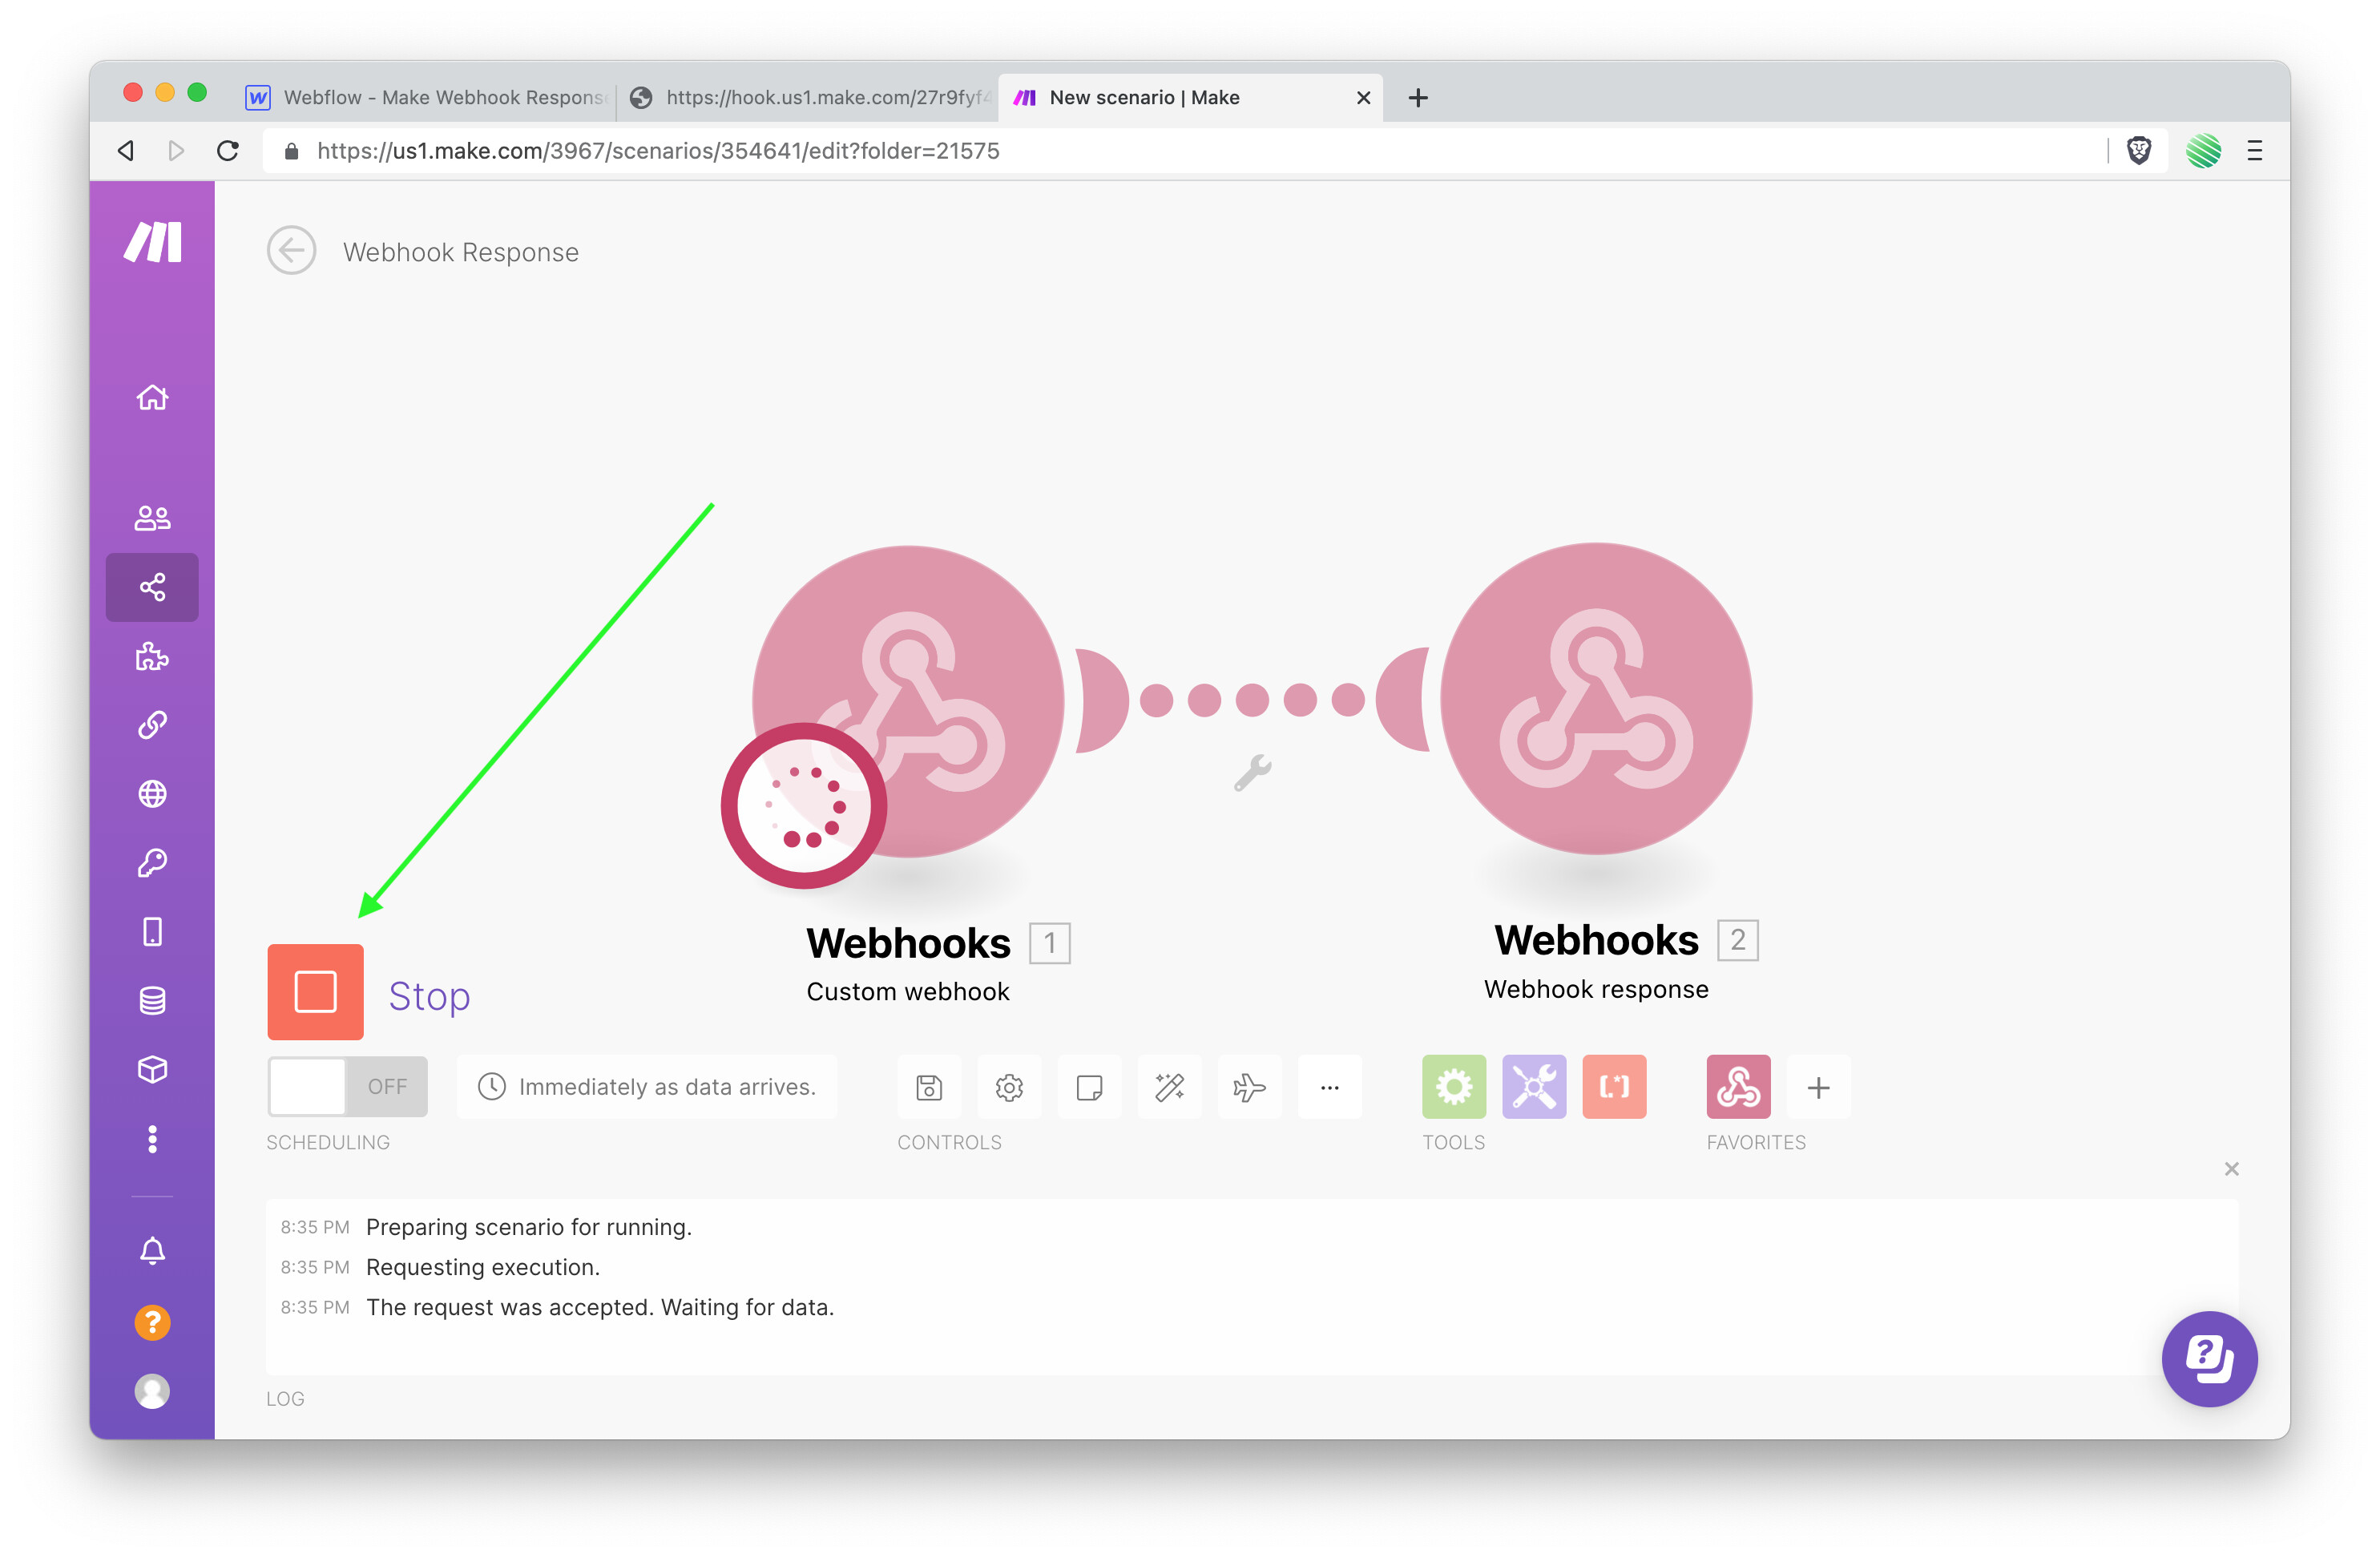The height and width of the screenshot is (1558, 2380).
Task: Close the New scenario tab
Action: 1363,97
